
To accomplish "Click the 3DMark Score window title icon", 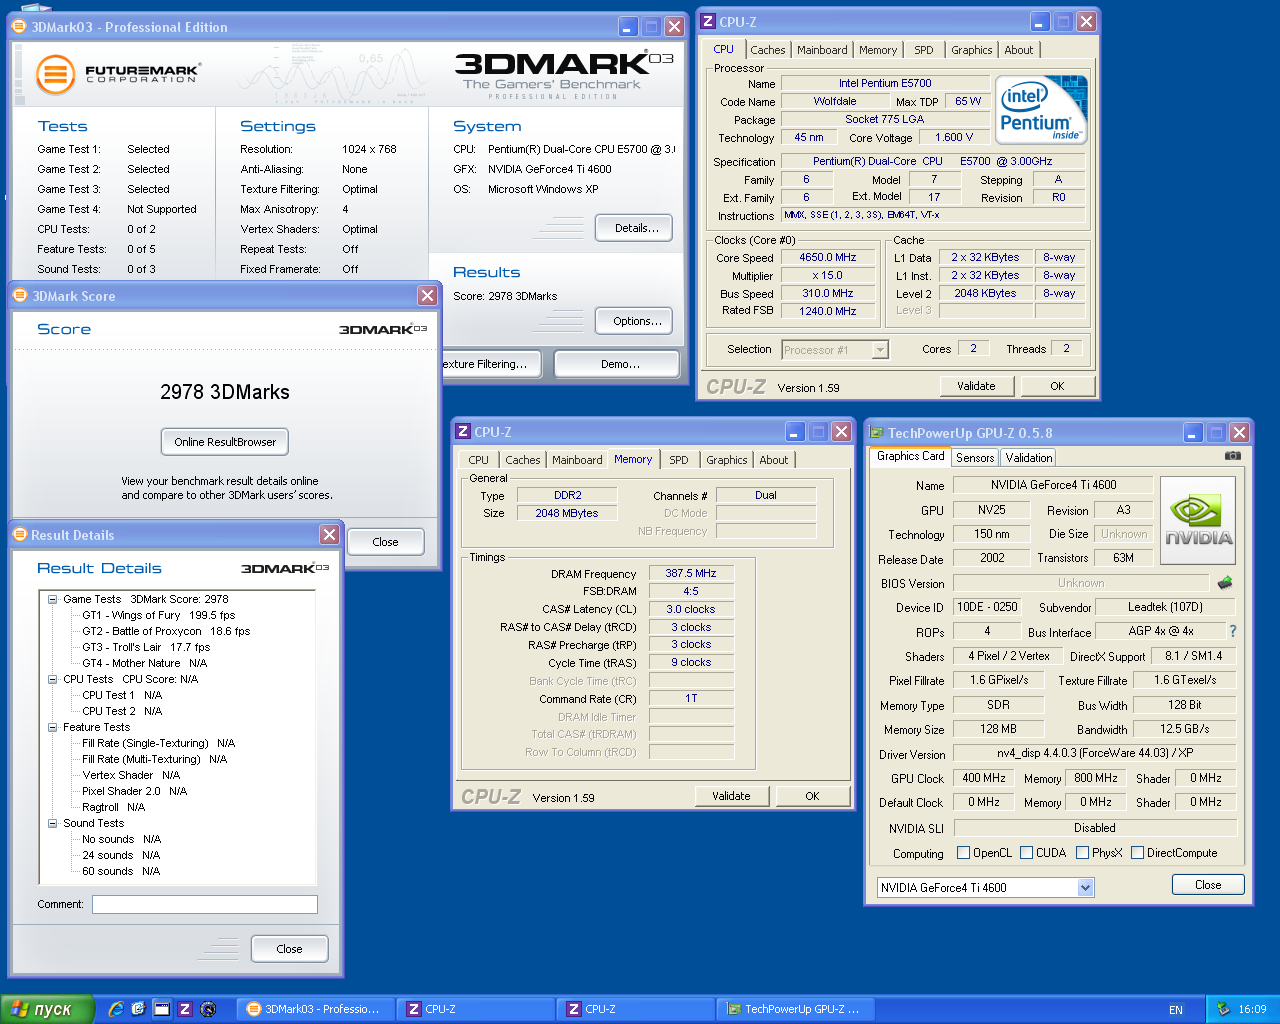I will pyautogui.click(x=19, y=296).
